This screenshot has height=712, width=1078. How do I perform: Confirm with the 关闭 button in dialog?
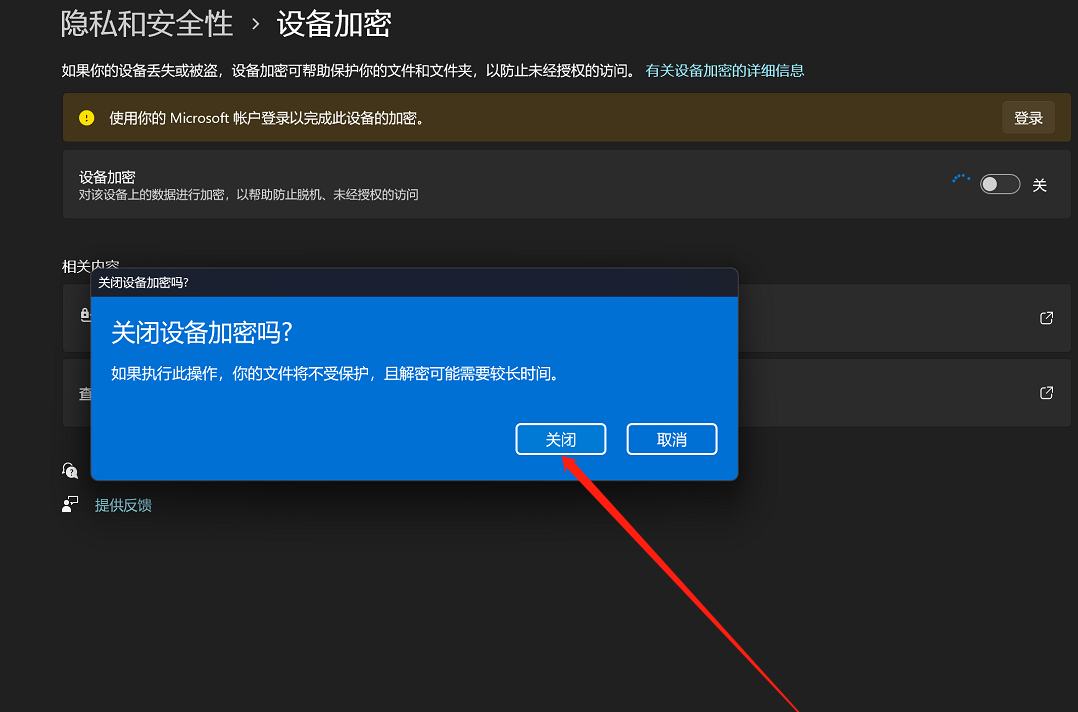560,439
